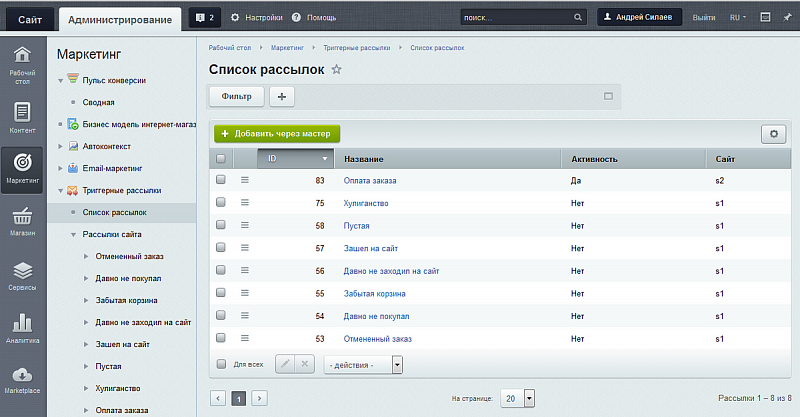Toggle the Для всех checkbox
Viewport: 800px width, 417px height.
click(221, 364)
